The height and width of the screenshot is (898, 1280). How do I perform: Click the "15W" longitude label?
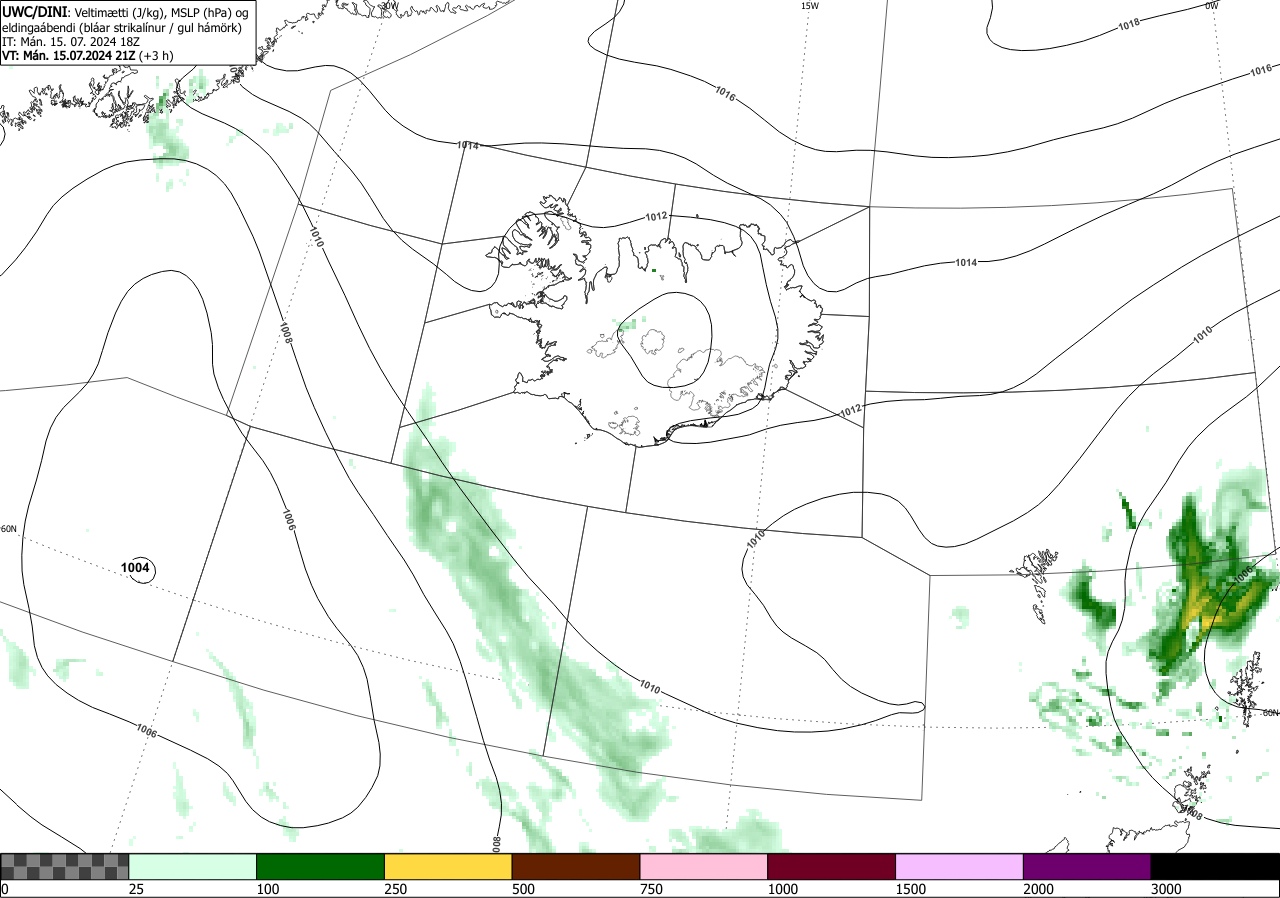coord(810,5)
